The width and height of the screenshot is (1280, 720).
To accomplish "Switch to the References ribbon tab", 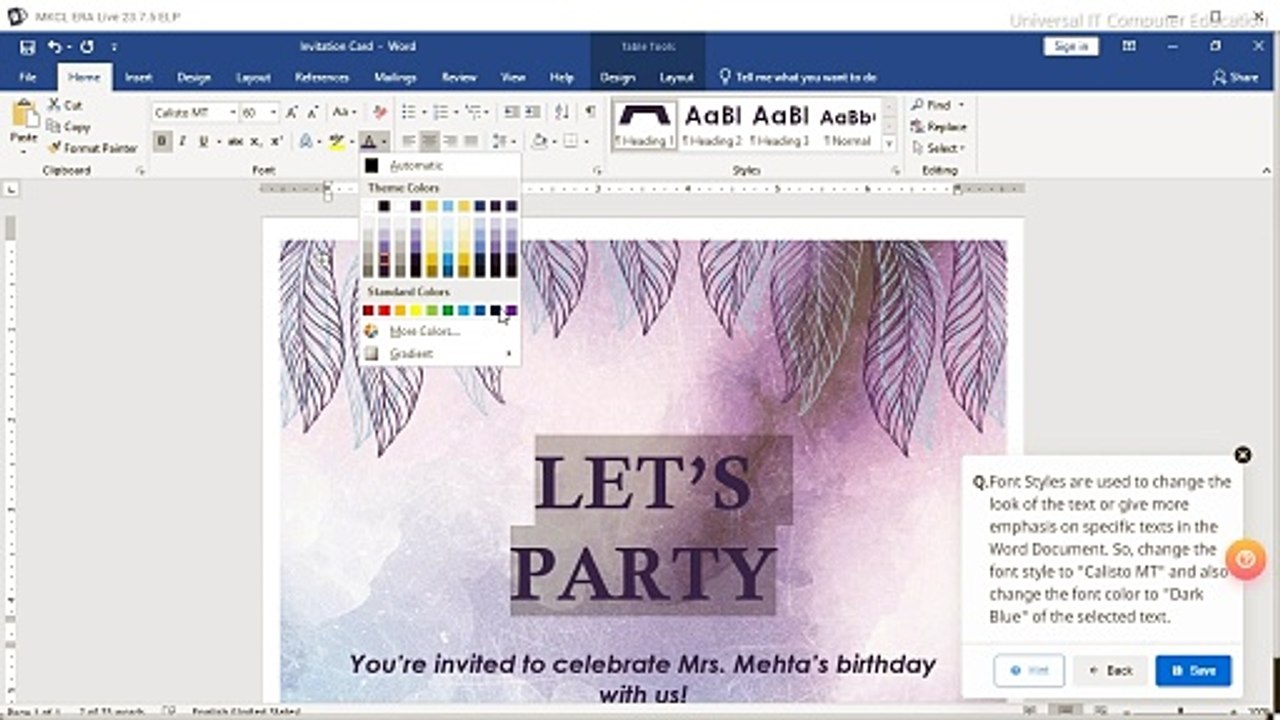I will point(322,77).
